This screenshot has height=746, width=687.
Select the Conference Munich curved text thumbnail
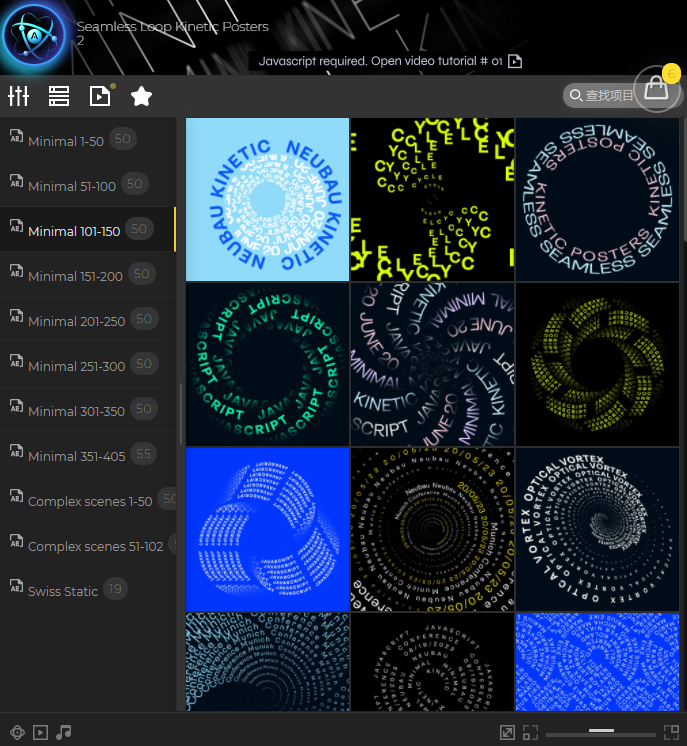[x=267, y=662]
